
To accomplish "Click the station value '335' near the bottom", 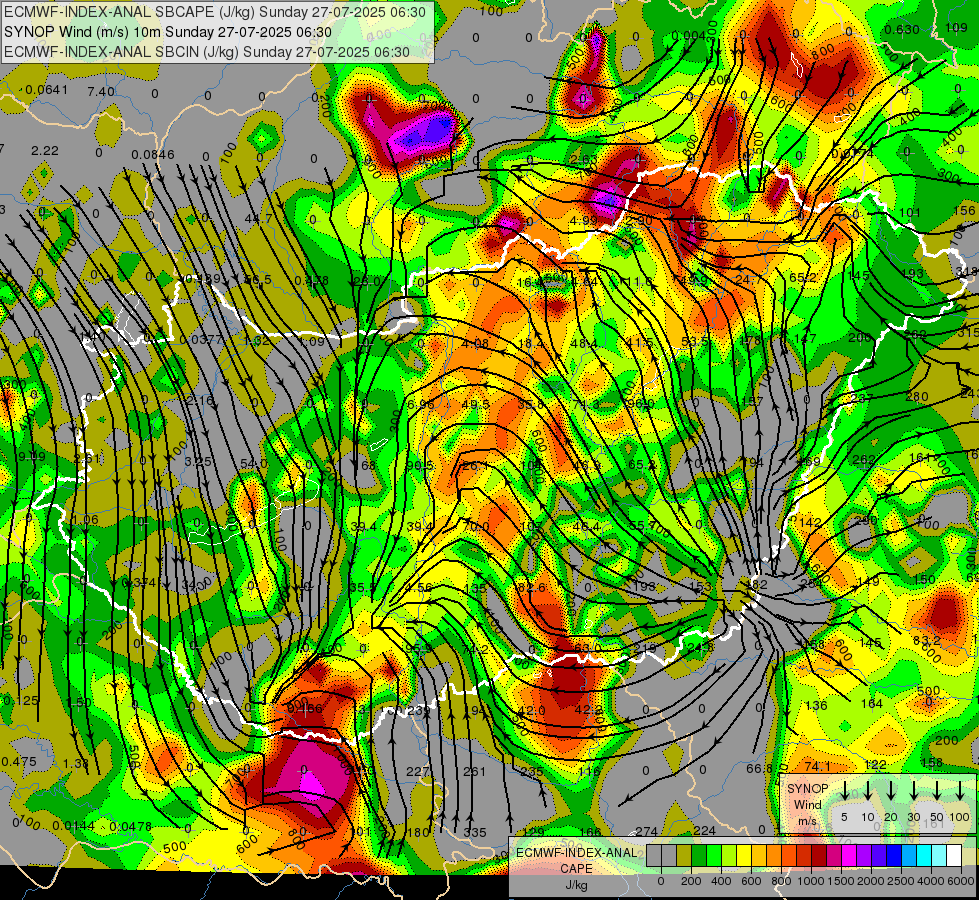I will 475,833.
